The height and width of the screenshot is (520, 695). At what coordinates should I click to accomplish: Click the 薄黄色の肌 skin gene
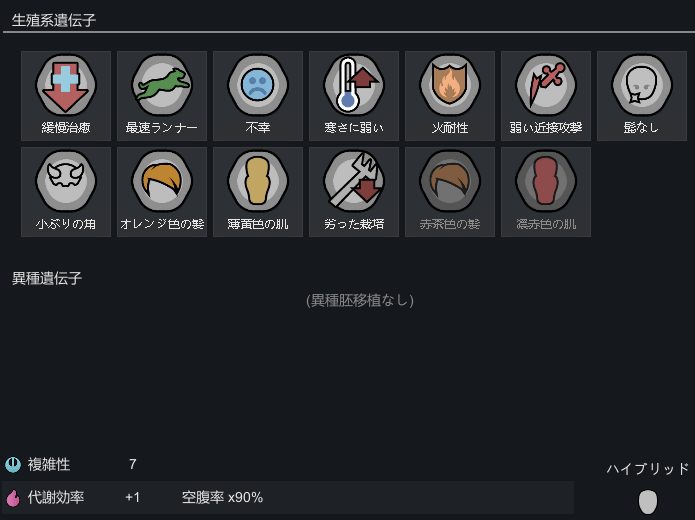[x=258, y=192]
